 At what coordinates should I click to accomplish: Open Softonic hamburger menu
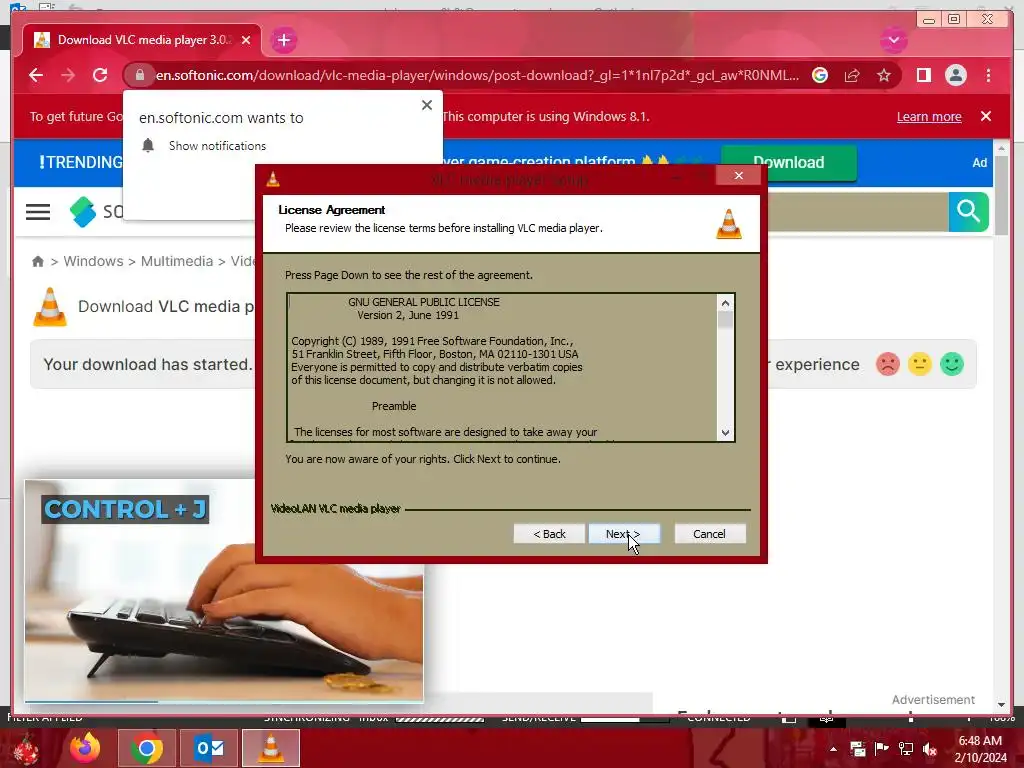pos(38,212)
